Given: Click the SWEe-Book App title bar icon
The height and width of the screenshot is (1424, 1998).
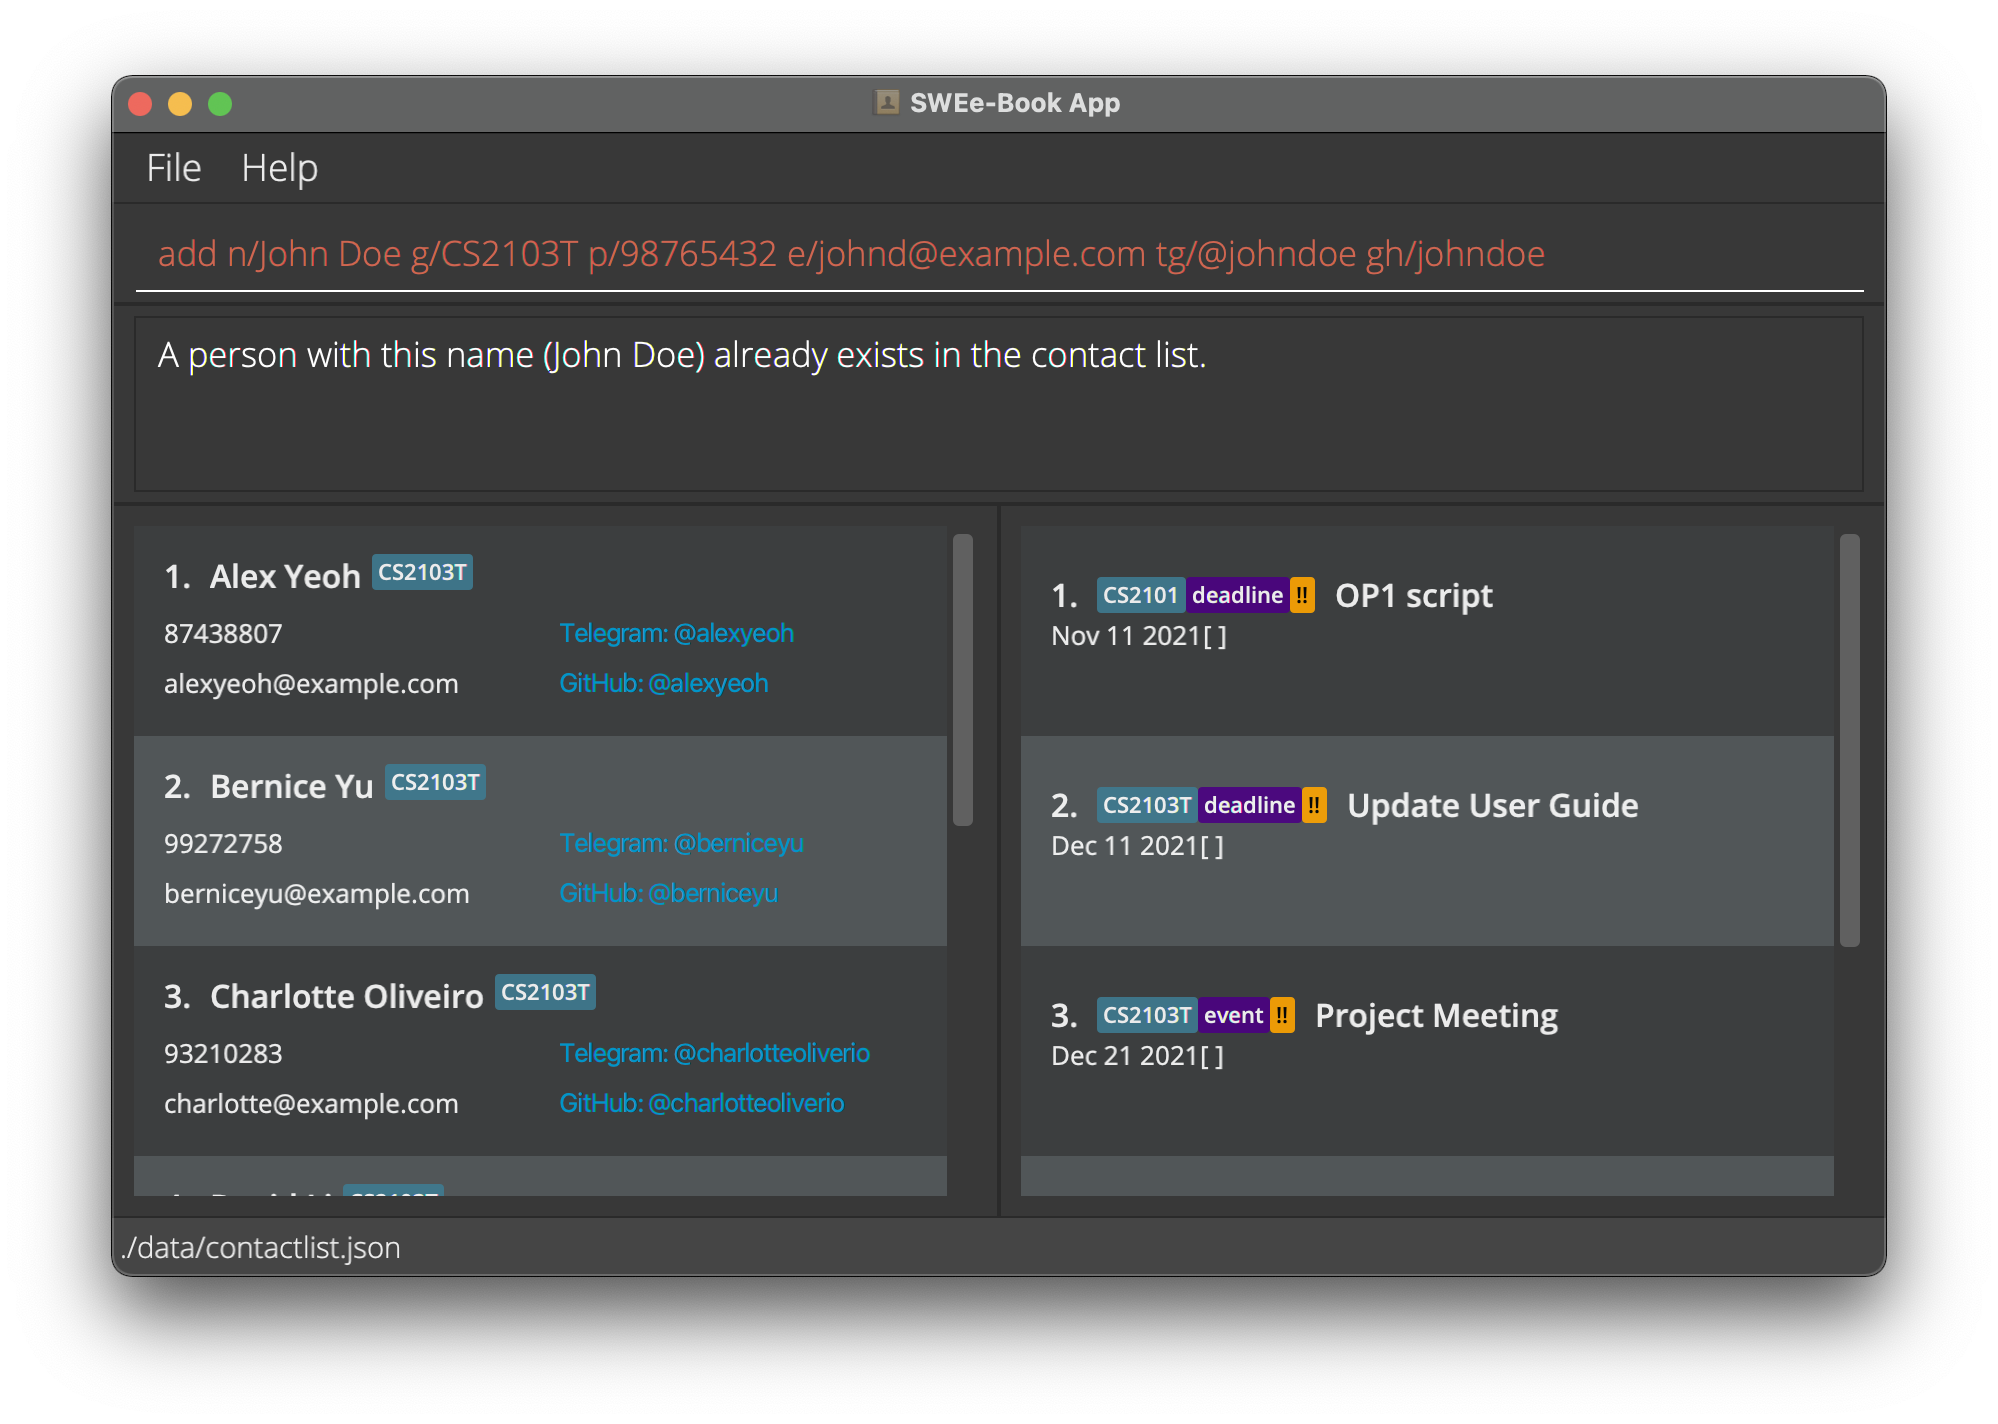Looking at the screenshot, I should pyautogui.click(x=886, y=103).
